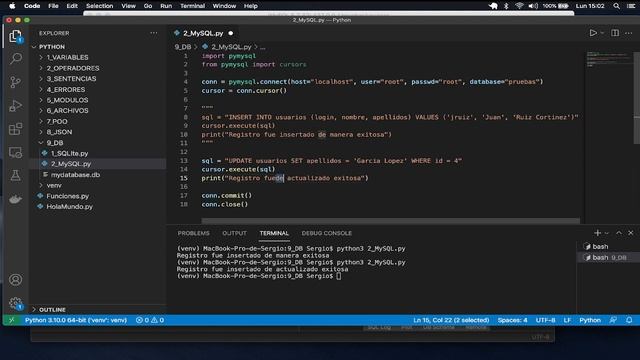
Task: Expand the 5_MODULOS folder
Action: [67, 100]
